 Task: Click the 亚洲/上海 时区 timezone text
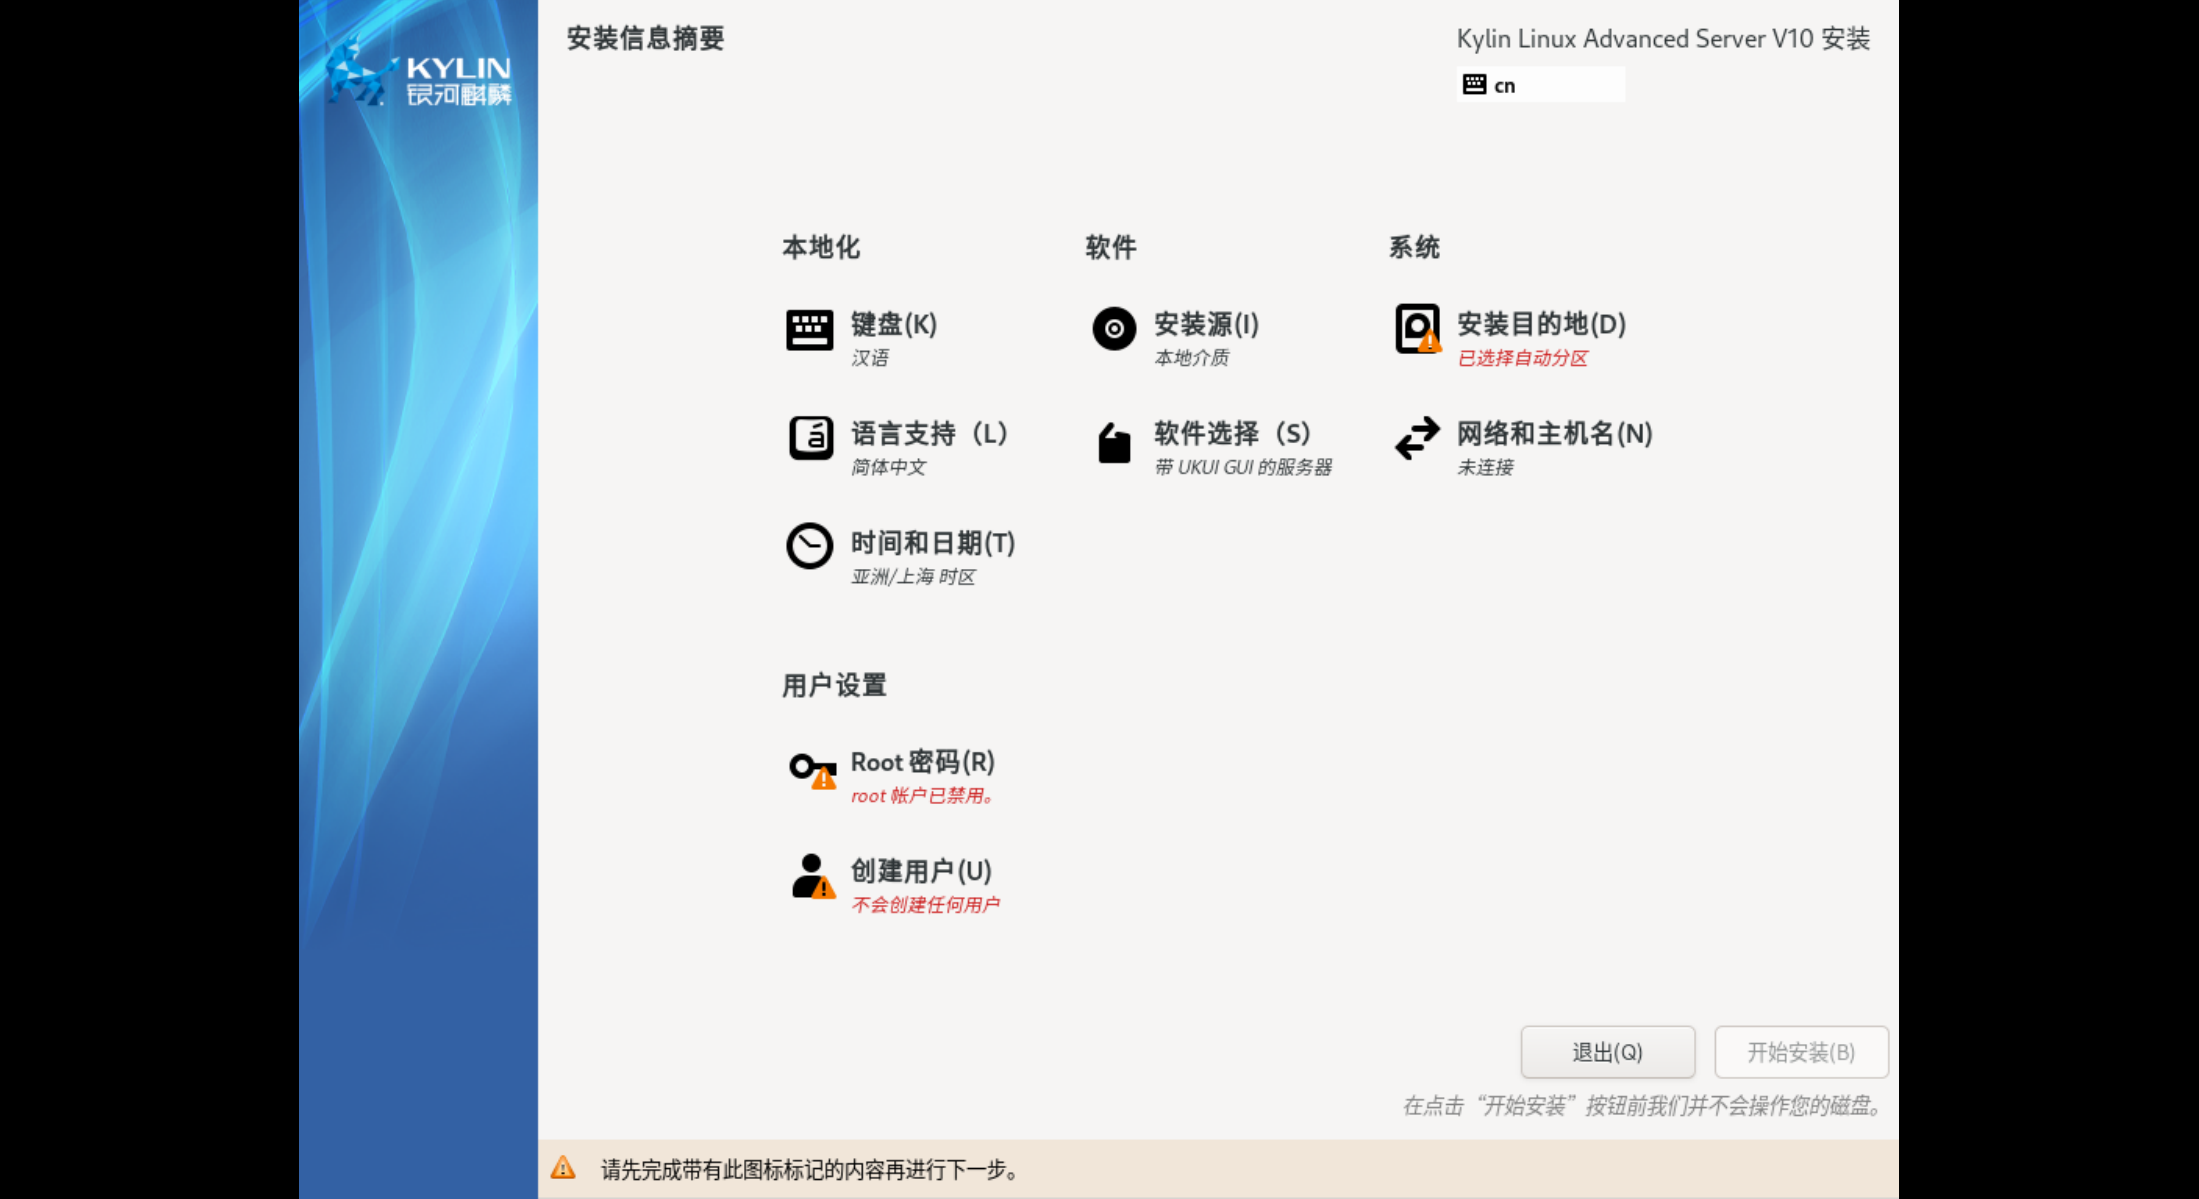[x=913, y=577]
